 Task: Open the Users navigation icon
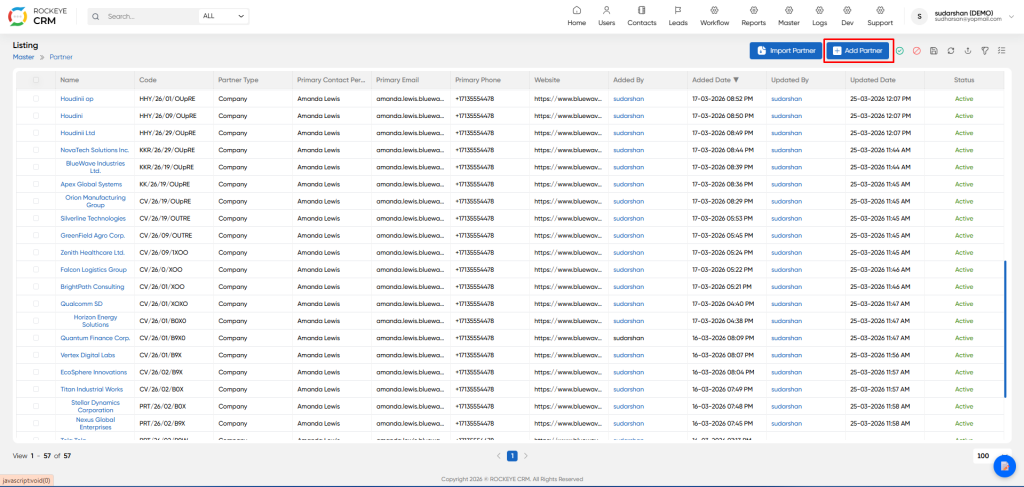pyautogui.click(x=607, y=10)
